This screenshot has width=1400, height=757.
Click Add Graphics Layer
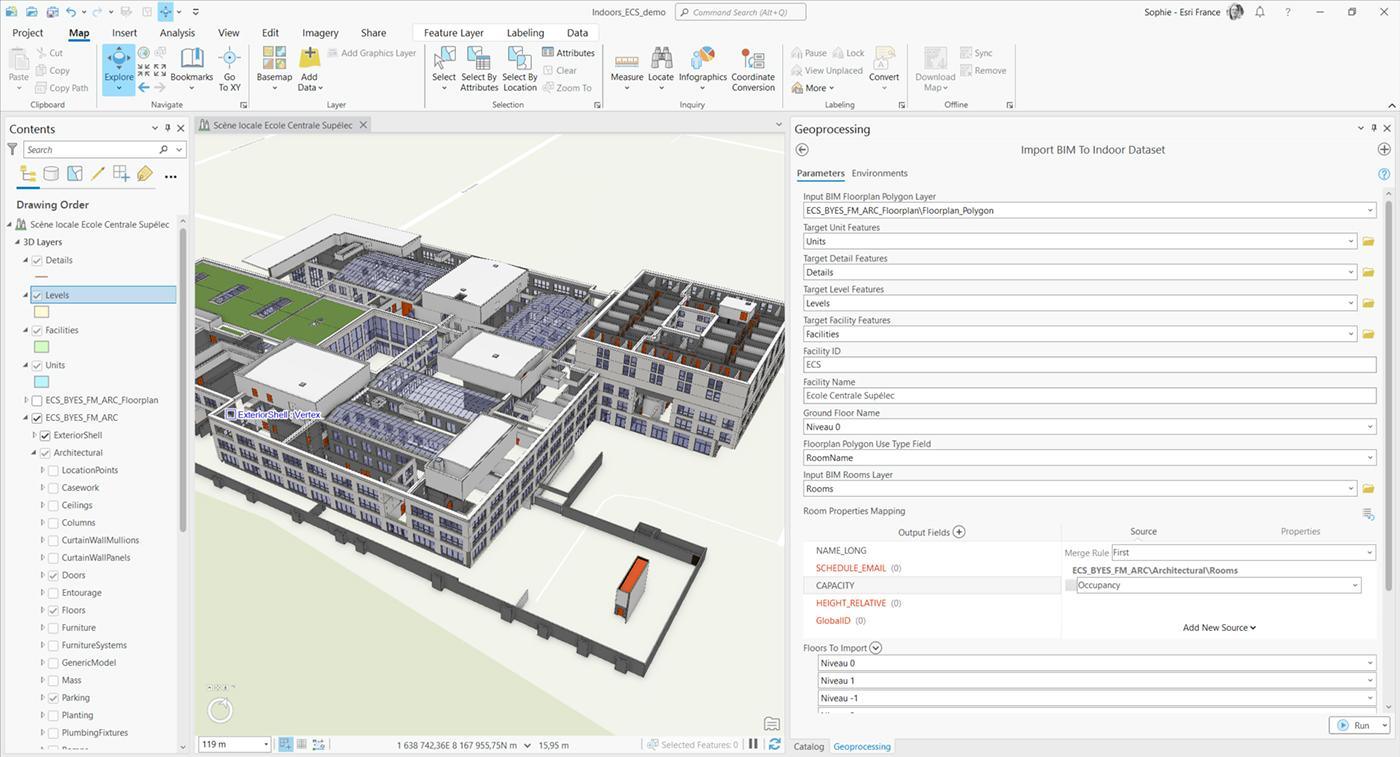click(x=370, y=53)
